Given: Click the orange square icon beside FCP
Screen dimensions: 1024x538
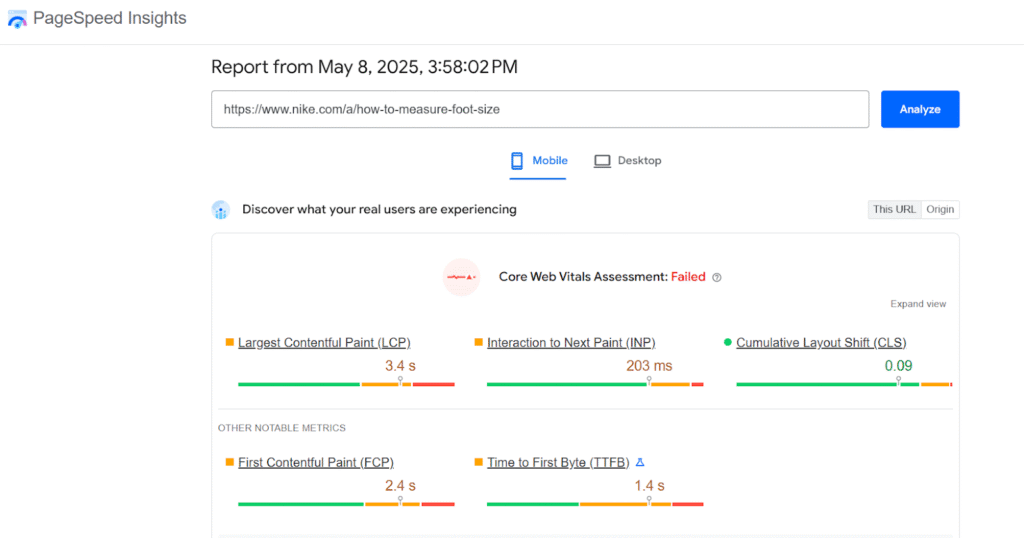Looking at the screenshot, I should [229, 462].
